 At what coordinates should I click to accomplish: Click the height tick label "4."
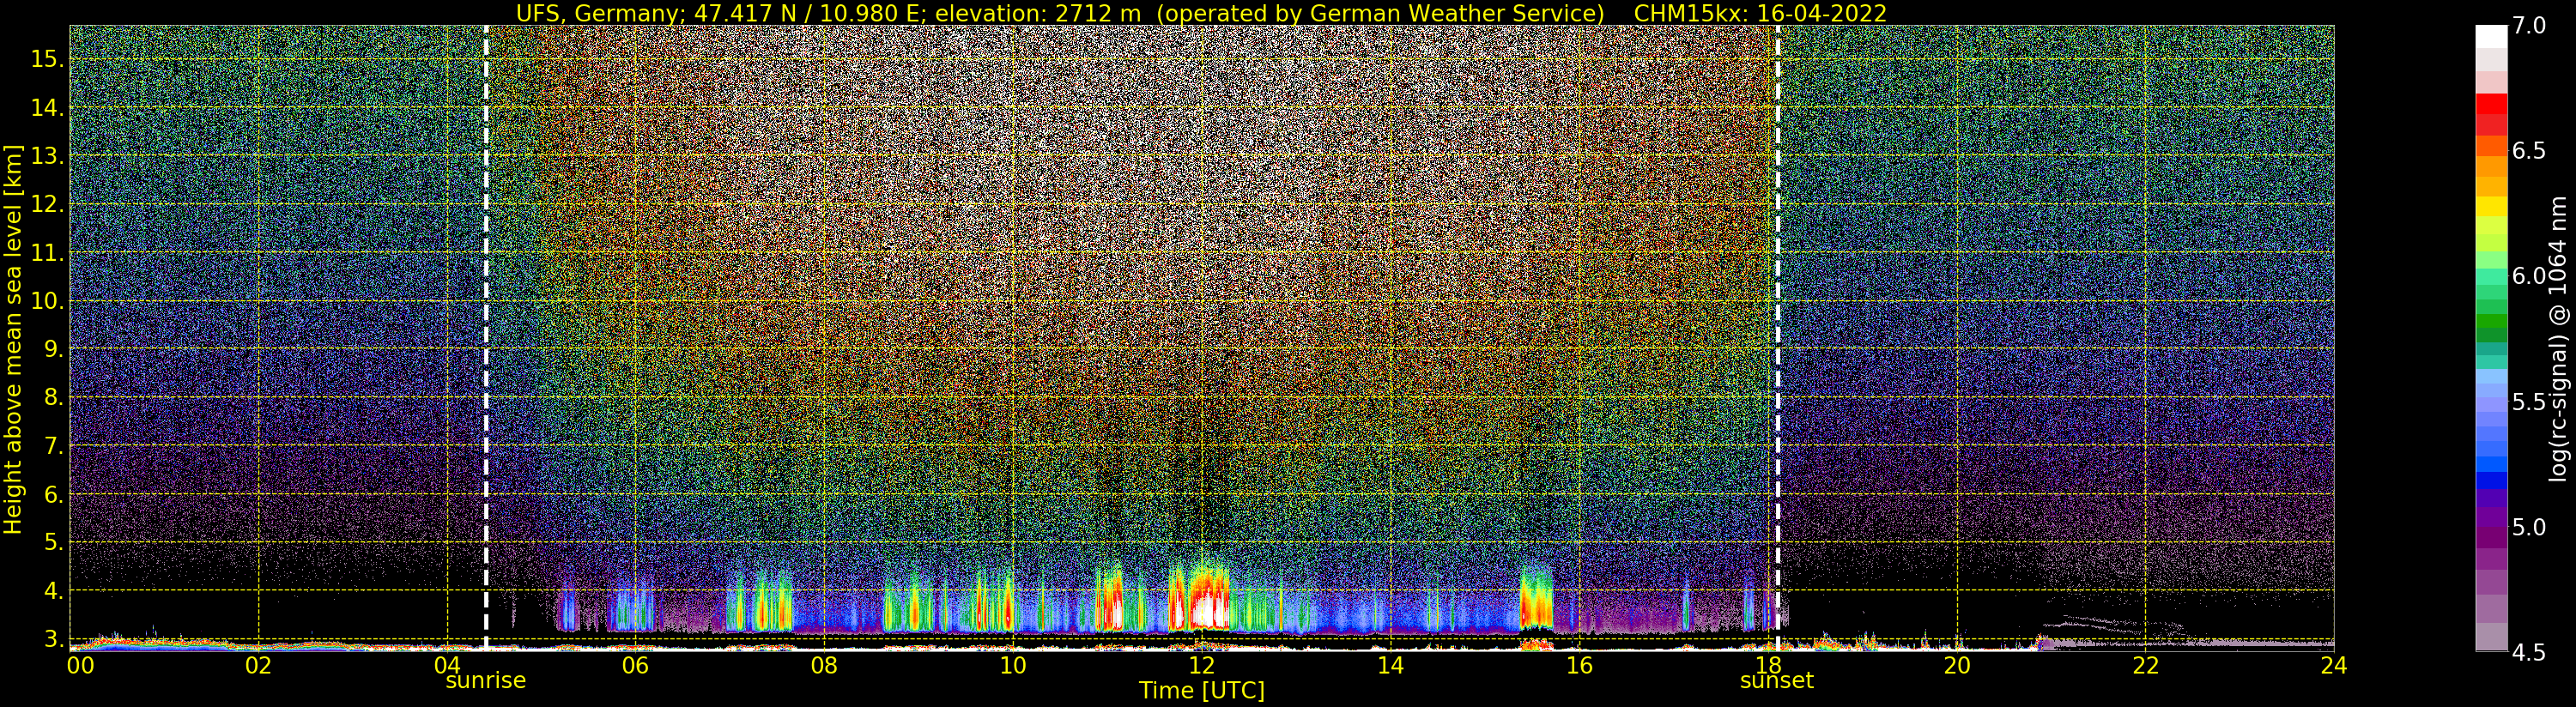[54, 591]
